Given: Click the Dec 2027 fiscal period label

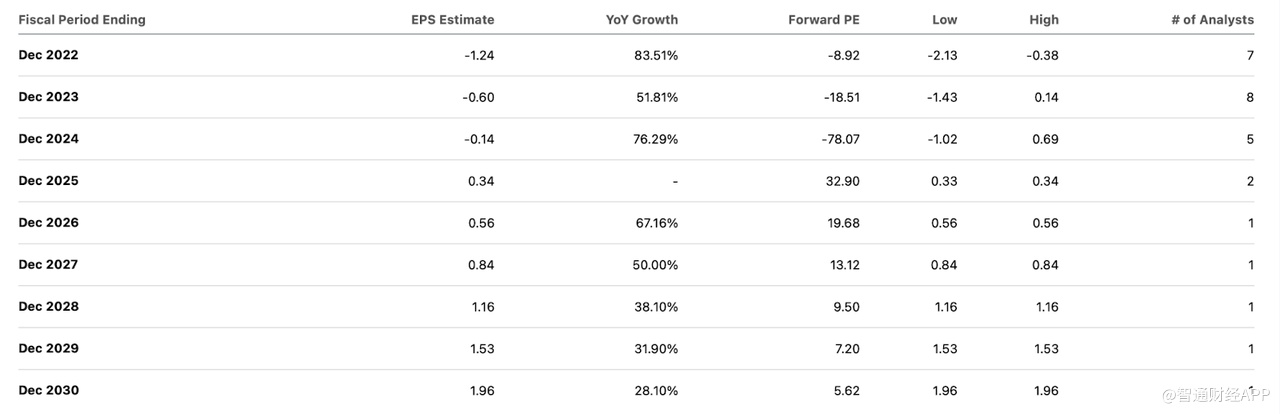Looking at the screenshot, I should [48, 265].
